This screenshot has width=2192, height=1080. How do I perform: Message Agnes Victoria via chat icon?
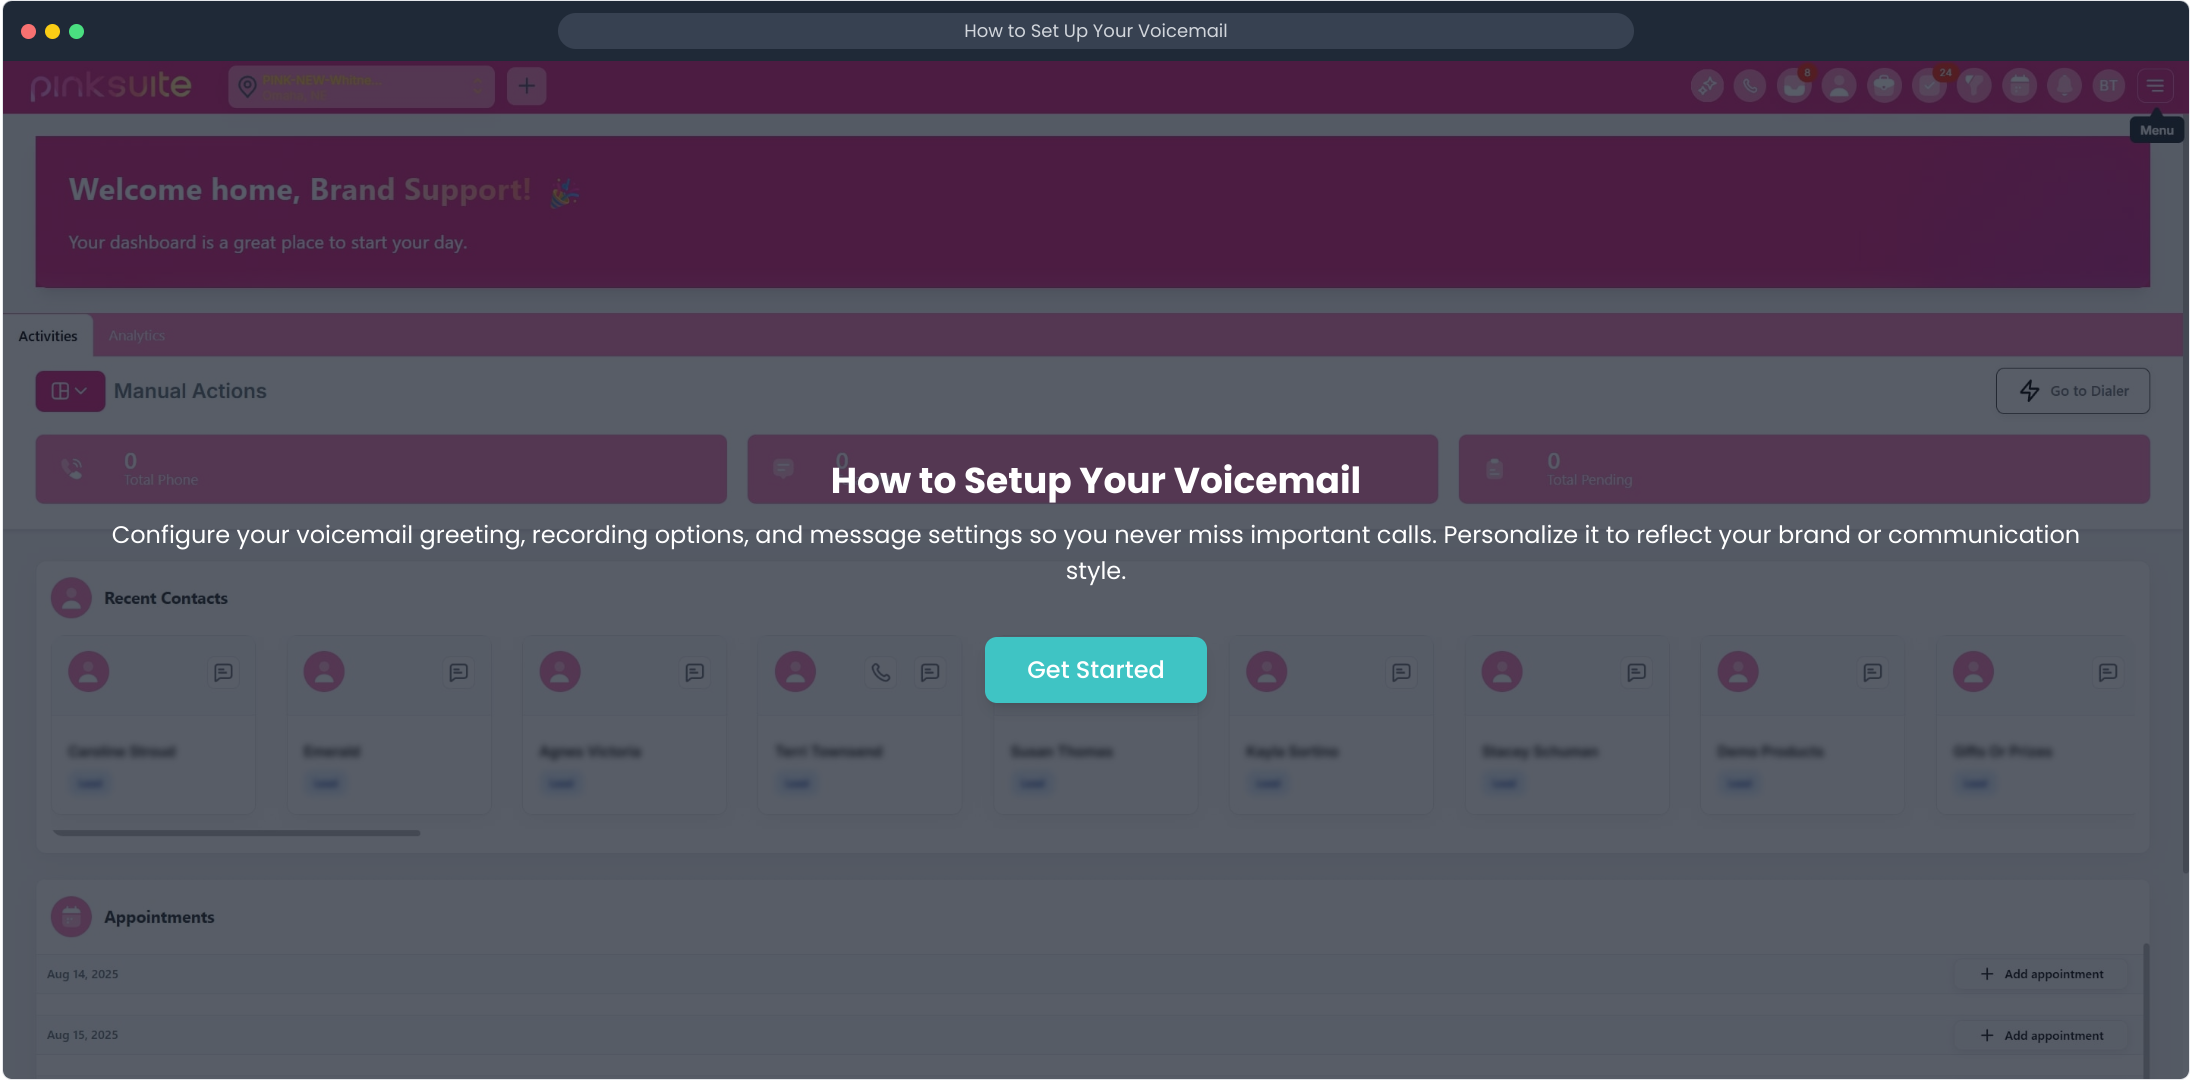(x=694, y=672)
